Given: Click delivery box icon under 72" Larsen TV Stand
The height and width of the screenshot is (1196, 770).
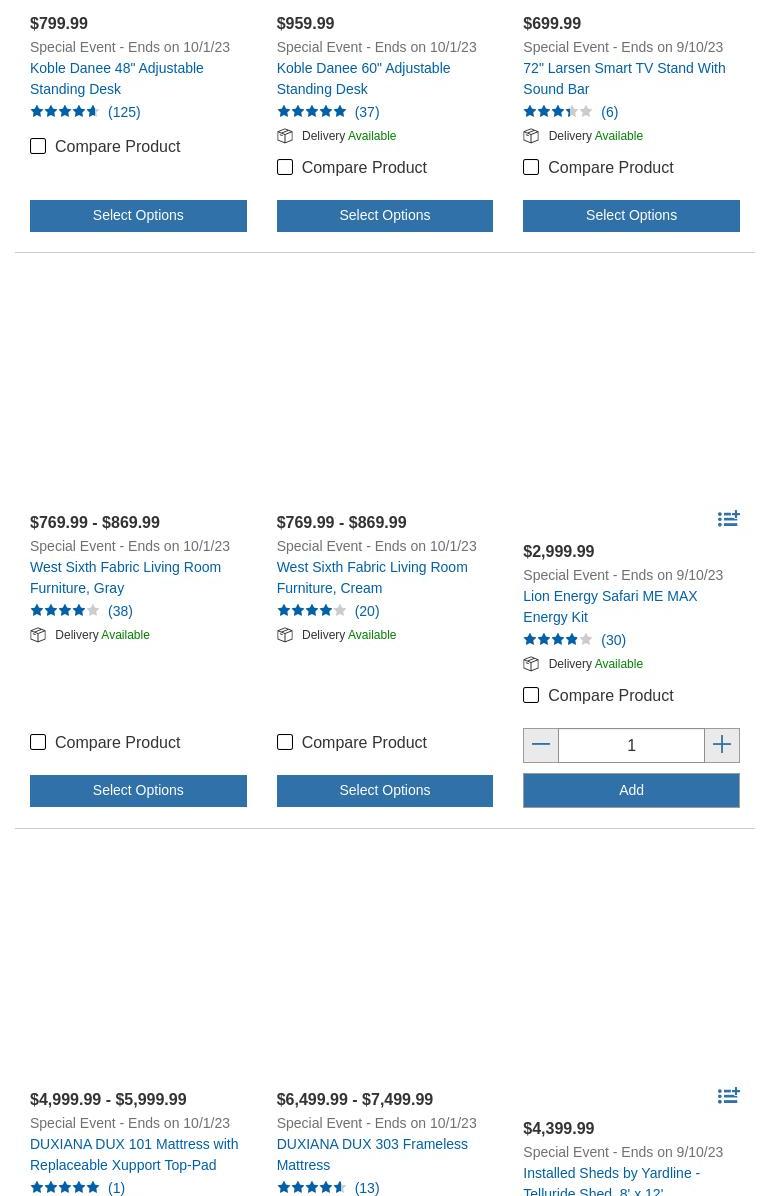Looking at the screenshot, I should (531, 136).
